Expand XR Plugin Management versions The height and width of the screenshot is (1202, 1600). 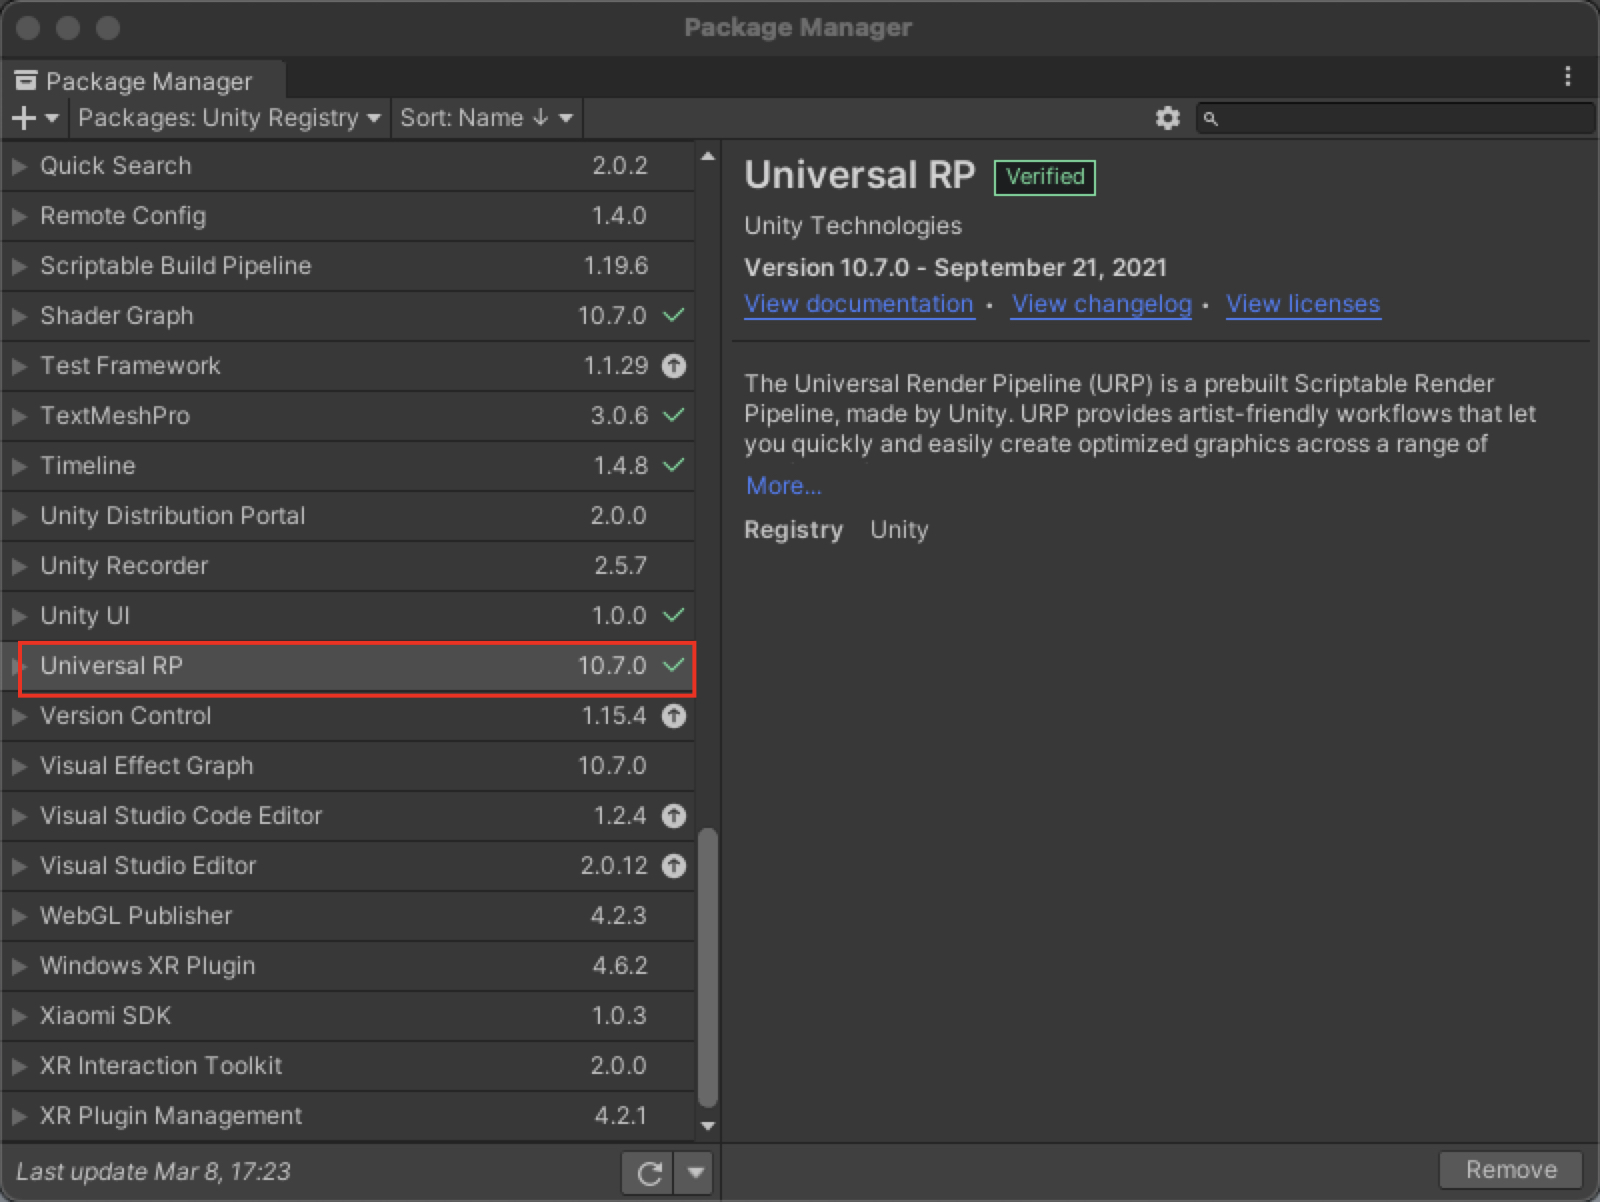[19, 1116]
